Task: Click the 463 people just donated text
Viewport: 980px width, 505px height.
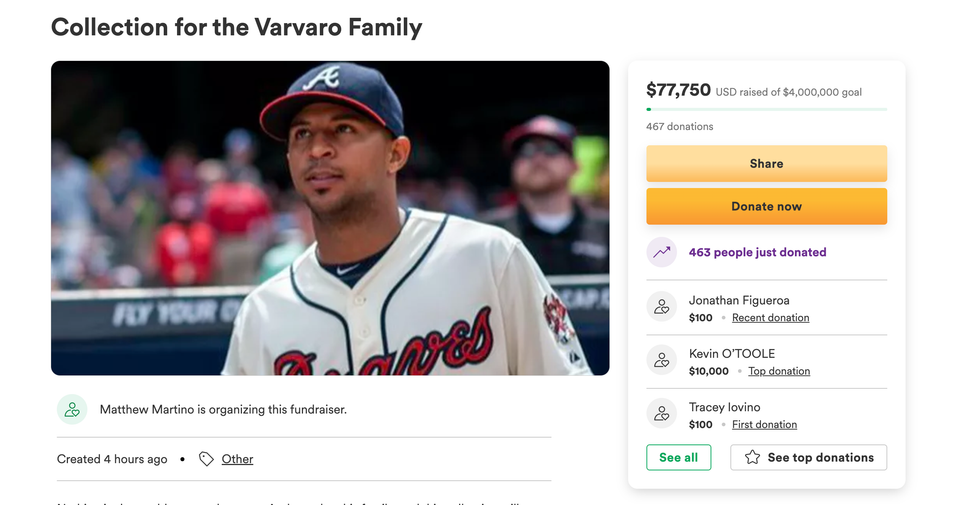Action: tap(757, 253)
